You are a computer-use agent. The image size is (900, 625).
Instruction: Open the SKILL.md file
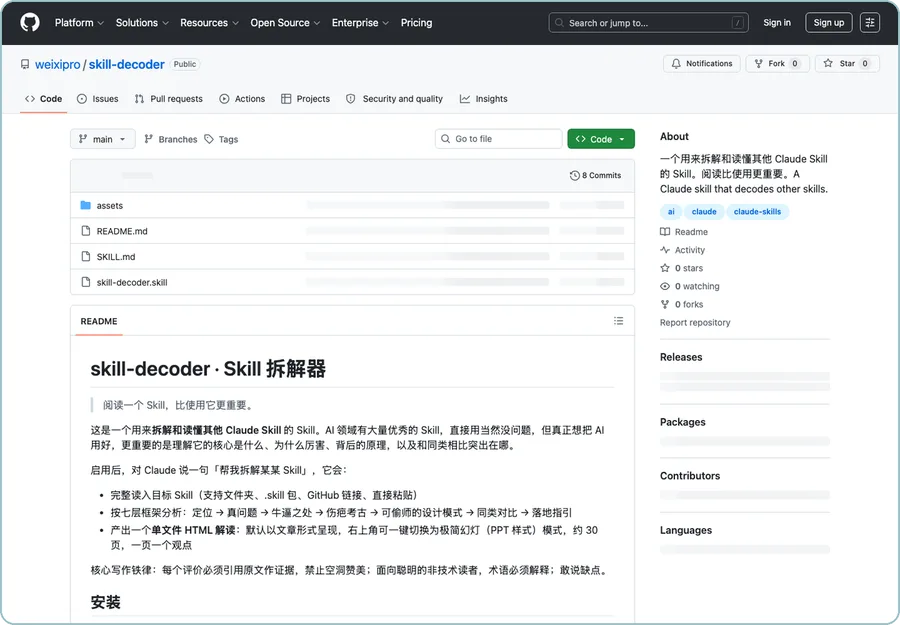116,257
